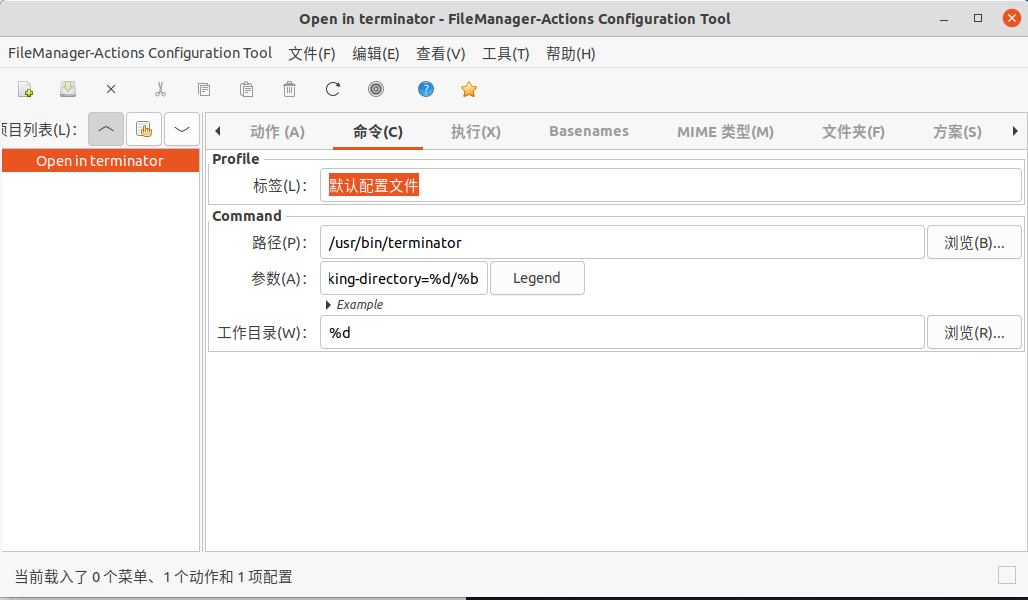Image resolution: width=1028 pixels, height=600 pixels.
Task: Click the blue help question mark icon
Action: (x=426, y=89)
